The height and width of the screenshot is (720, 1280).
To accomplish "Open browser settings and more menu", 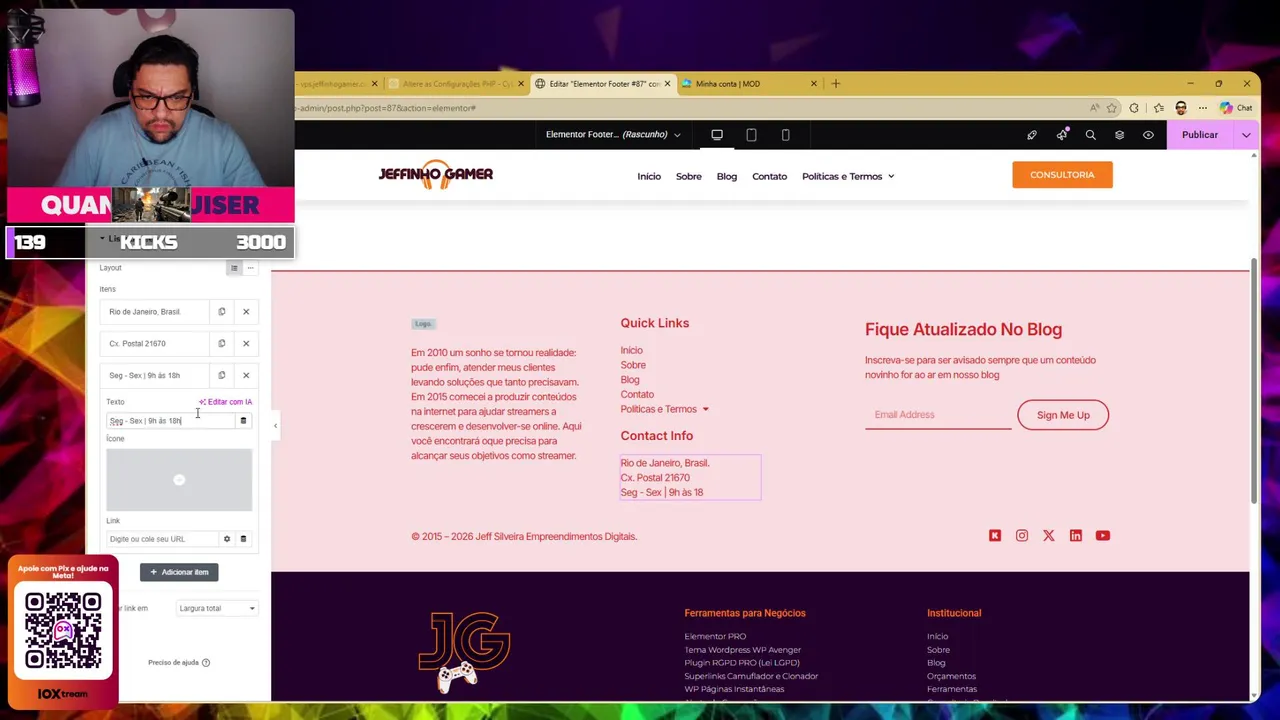I will 1204,108.
